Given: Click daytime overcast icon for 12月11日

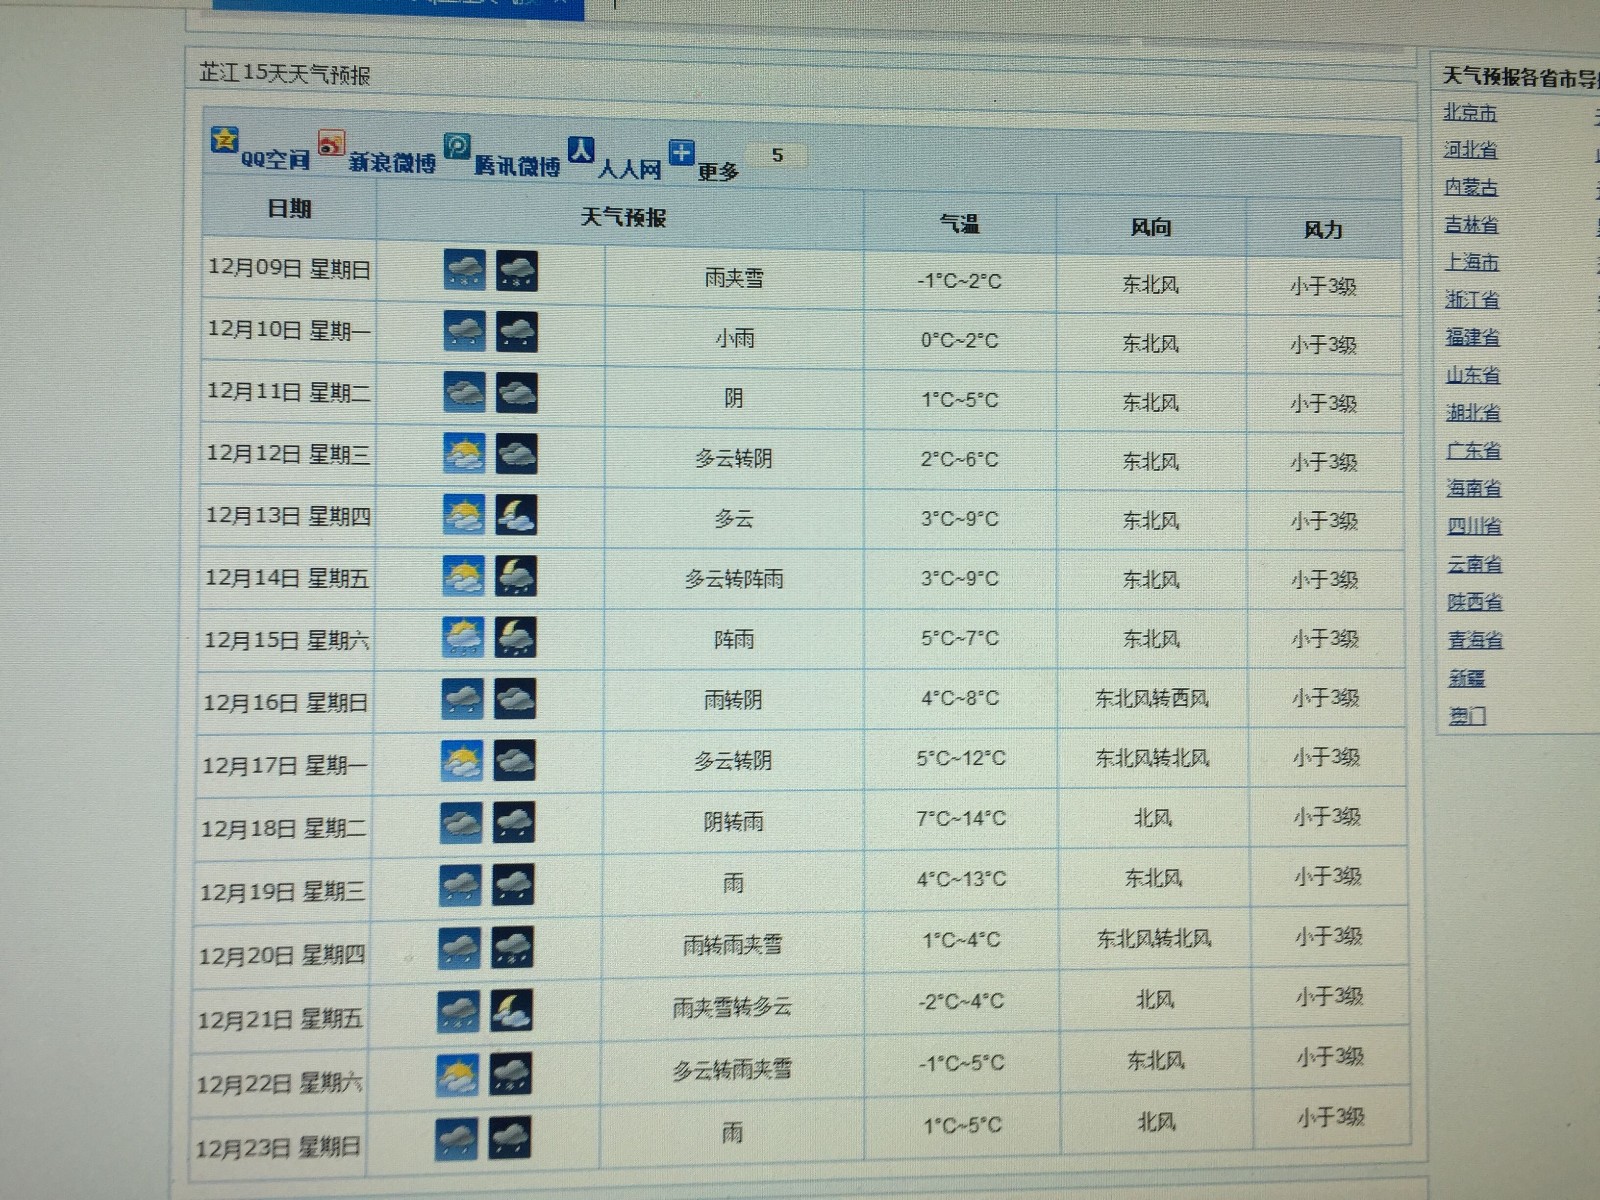Looking at the screenshot, I should click(465, 393).
